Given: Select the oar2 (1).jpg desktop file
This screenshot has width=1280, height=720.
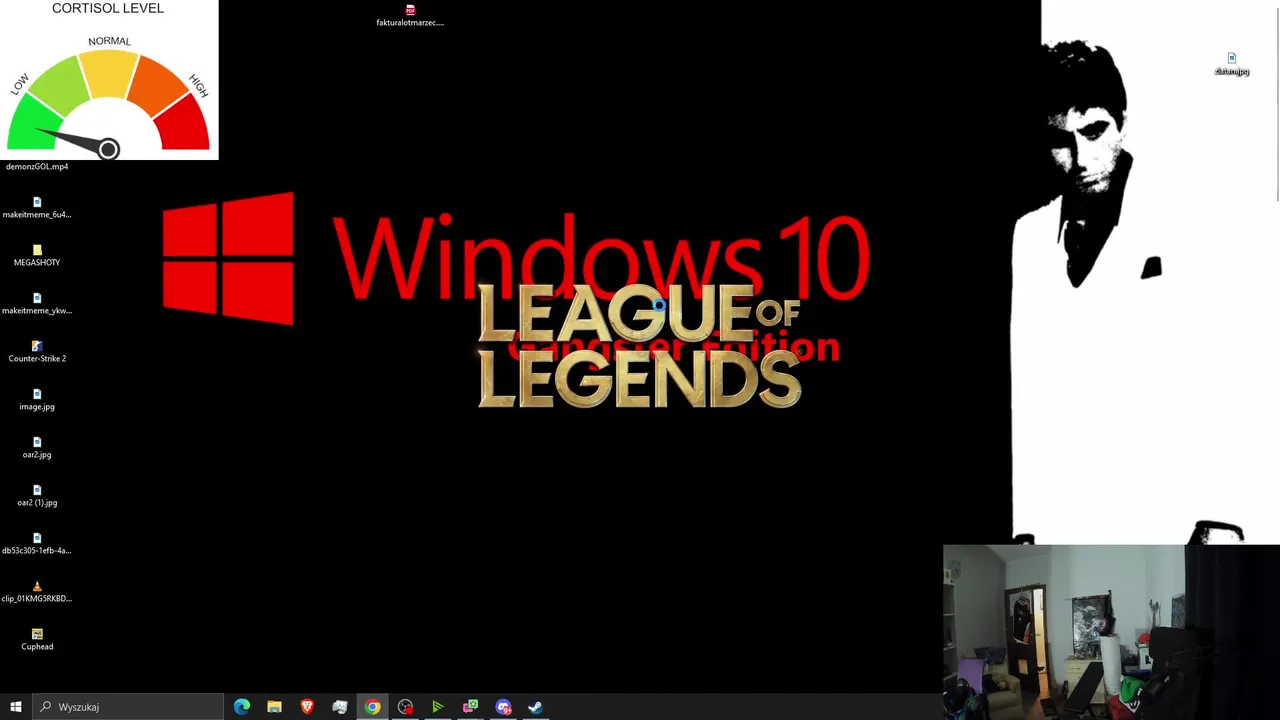Looking at the screenshot, I should 37,496.
